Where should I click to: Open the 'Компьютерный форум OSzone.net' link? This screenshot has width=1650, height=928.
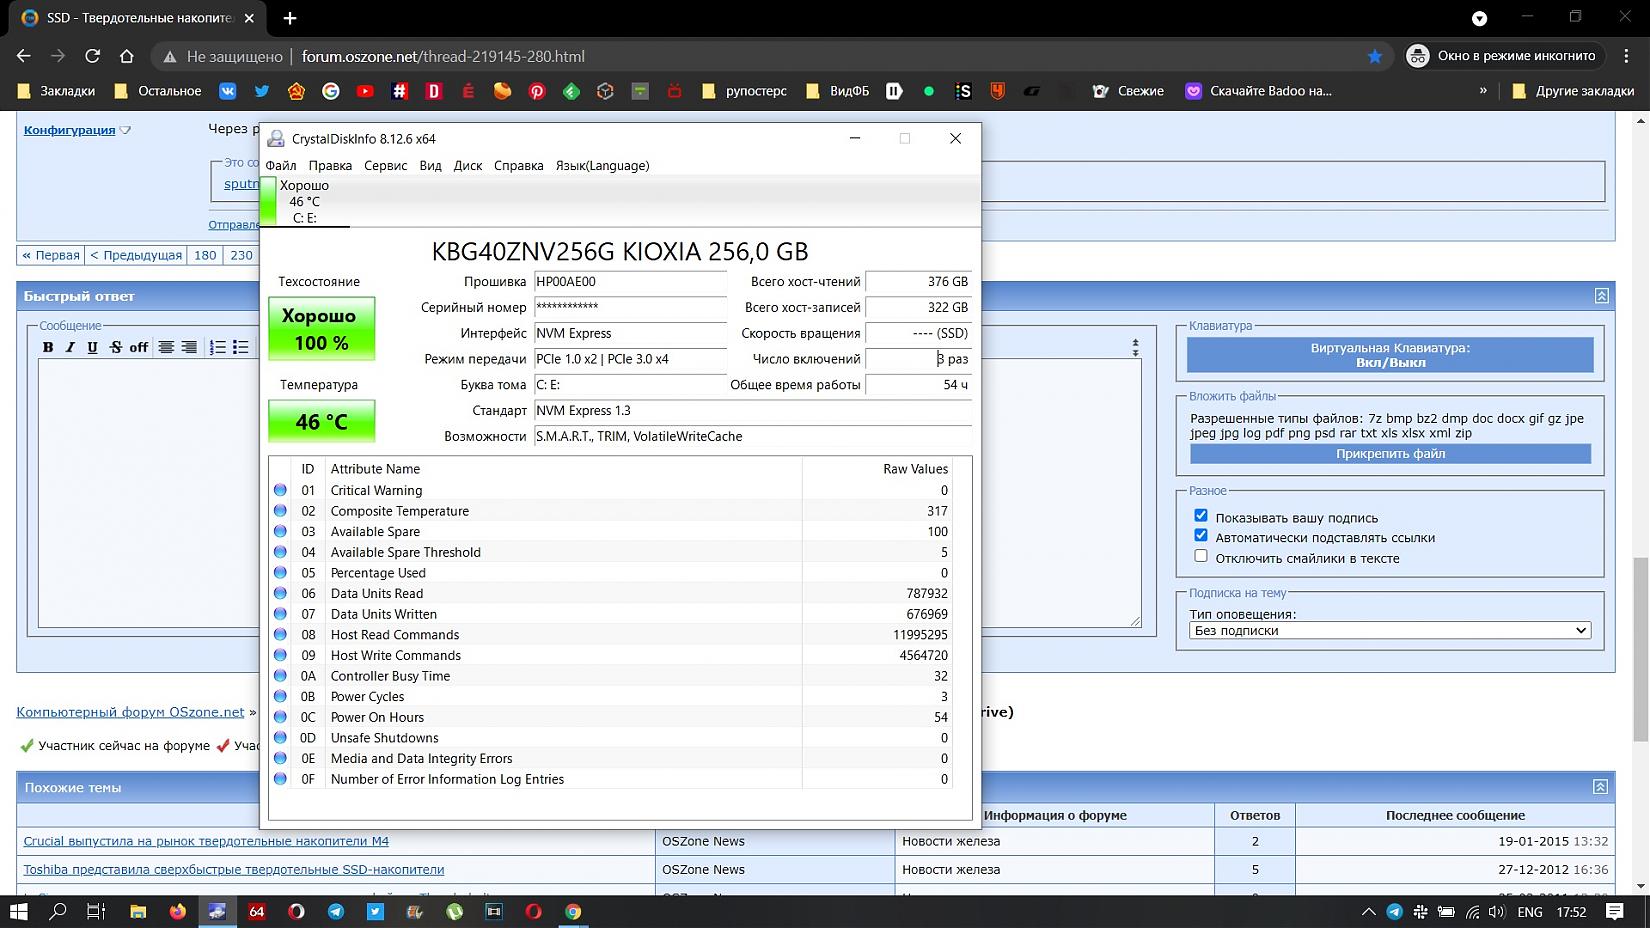[x=130, y=712]
